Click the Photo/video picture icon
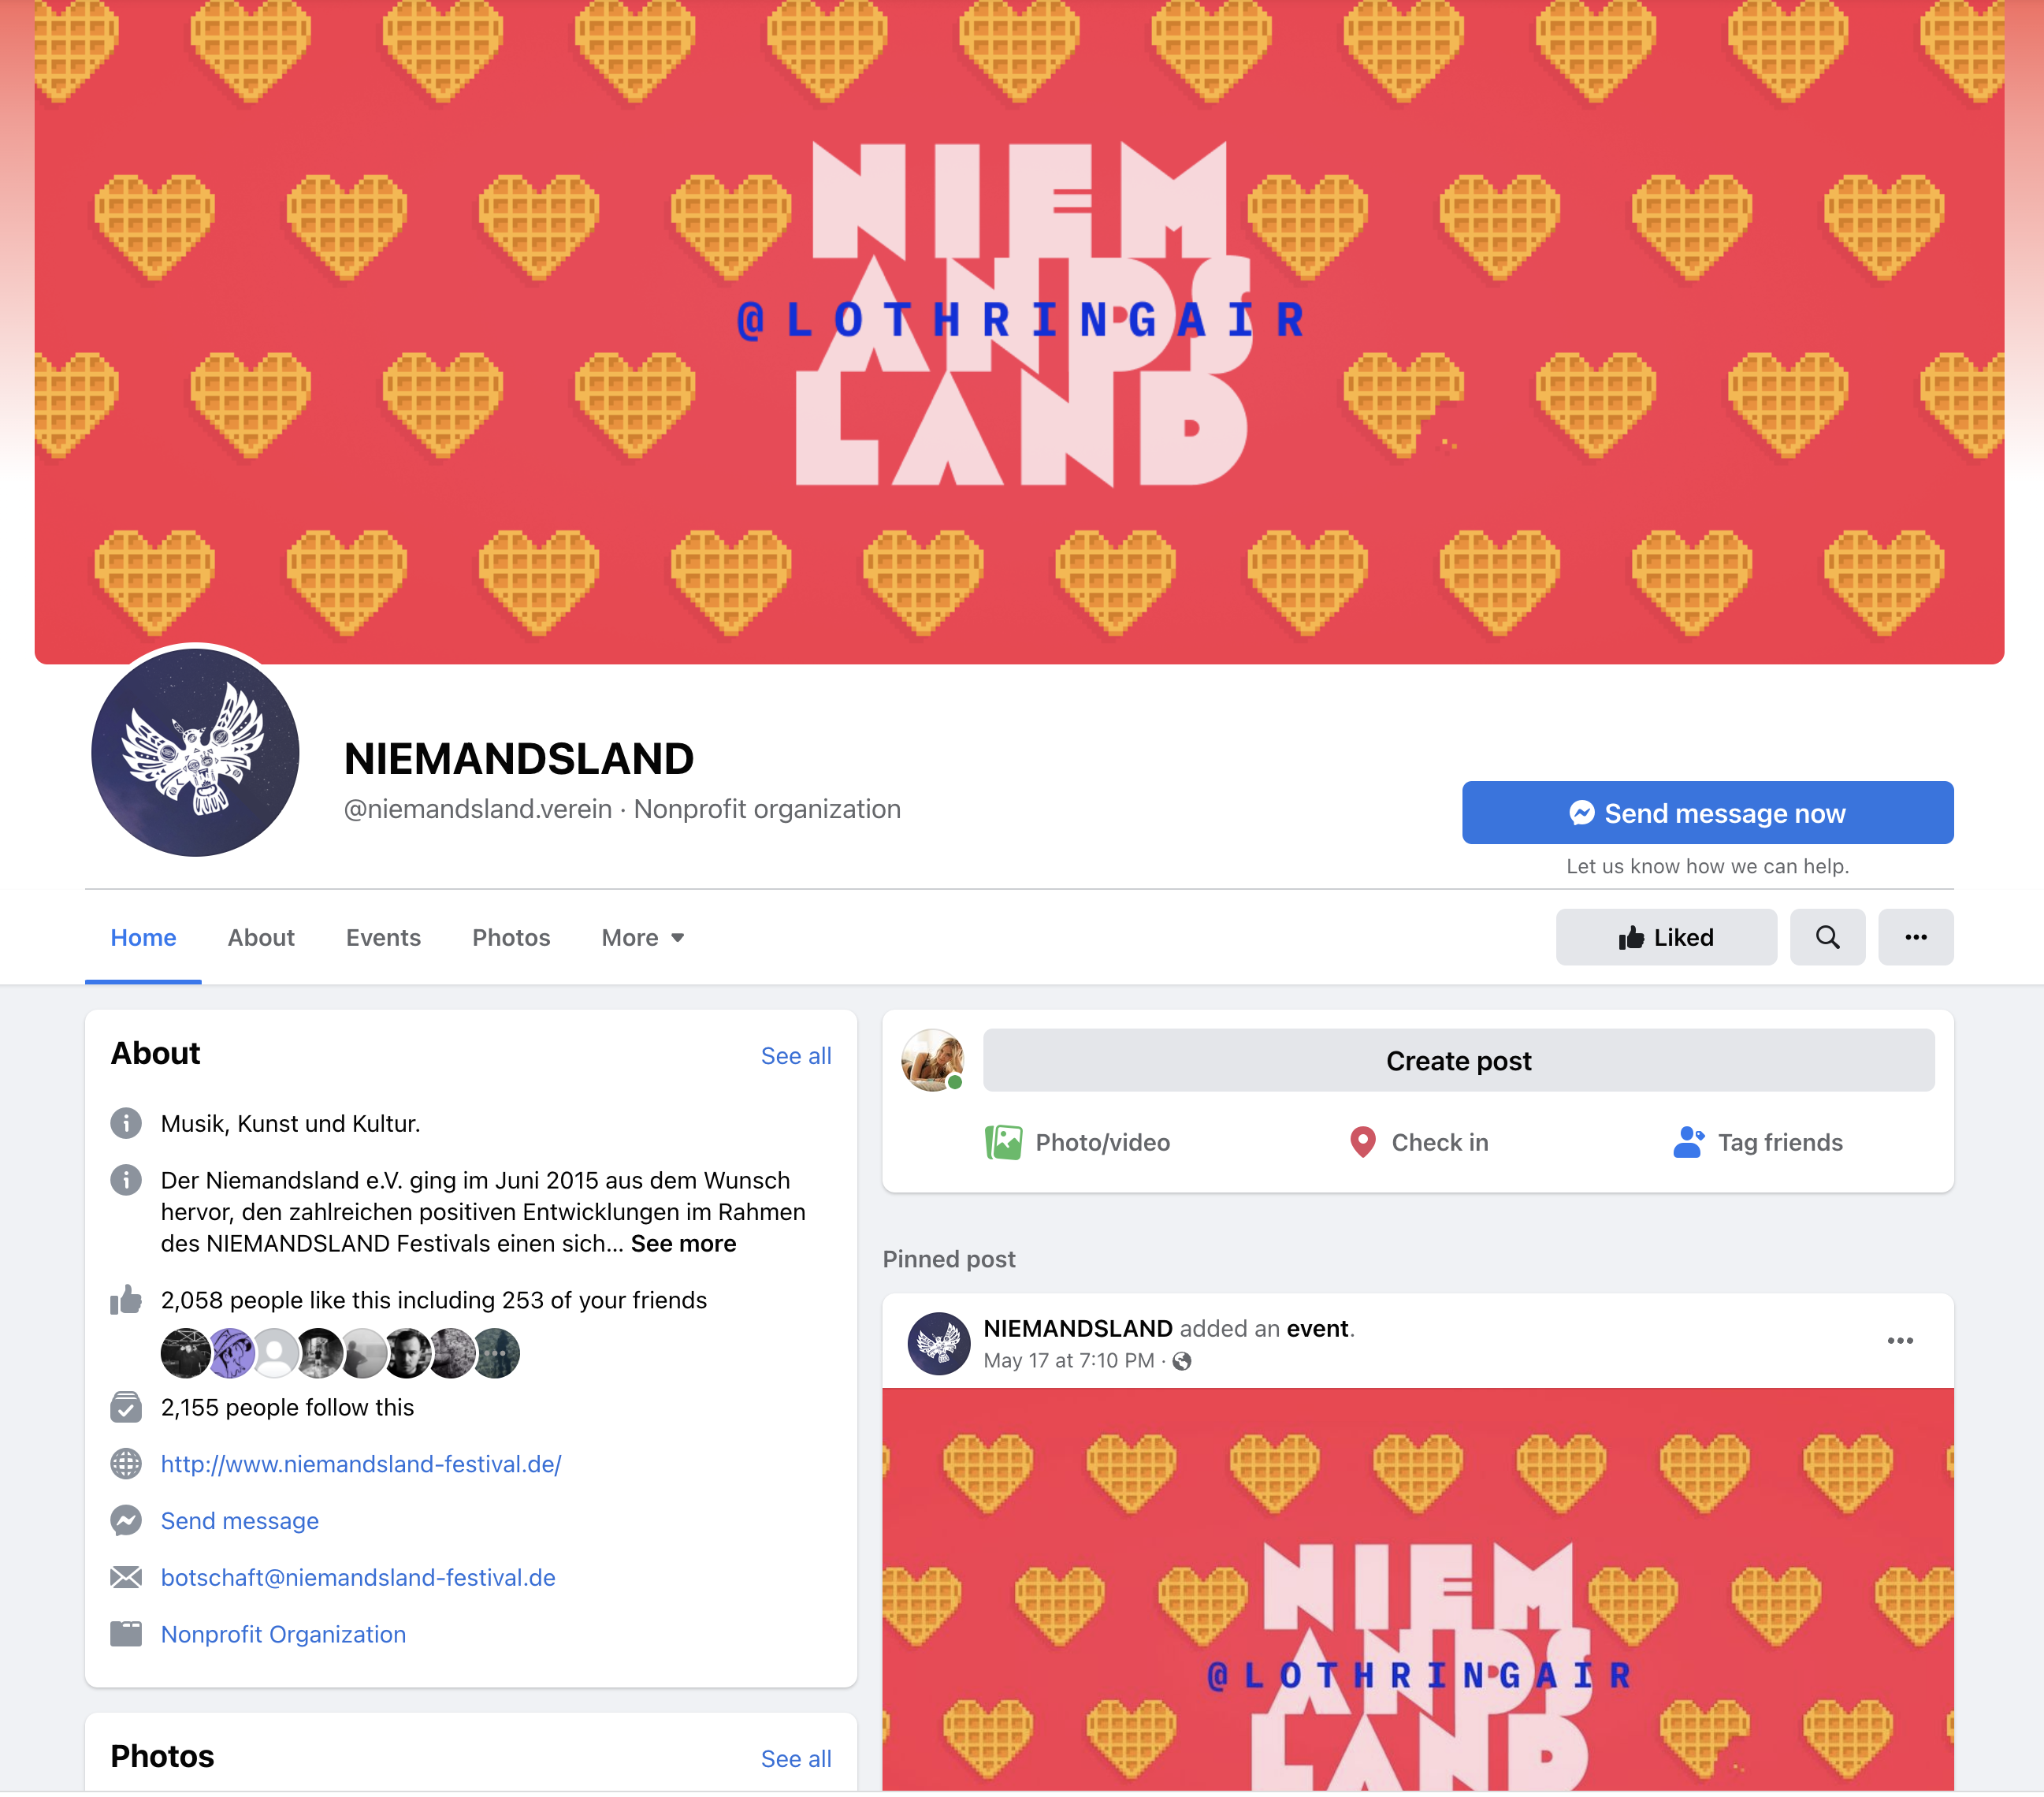 [x=1003, y=1142]
